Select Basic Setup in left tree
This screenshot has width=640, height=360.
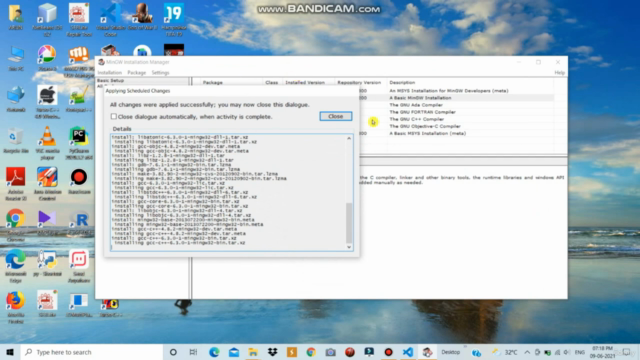coord(110,80)
